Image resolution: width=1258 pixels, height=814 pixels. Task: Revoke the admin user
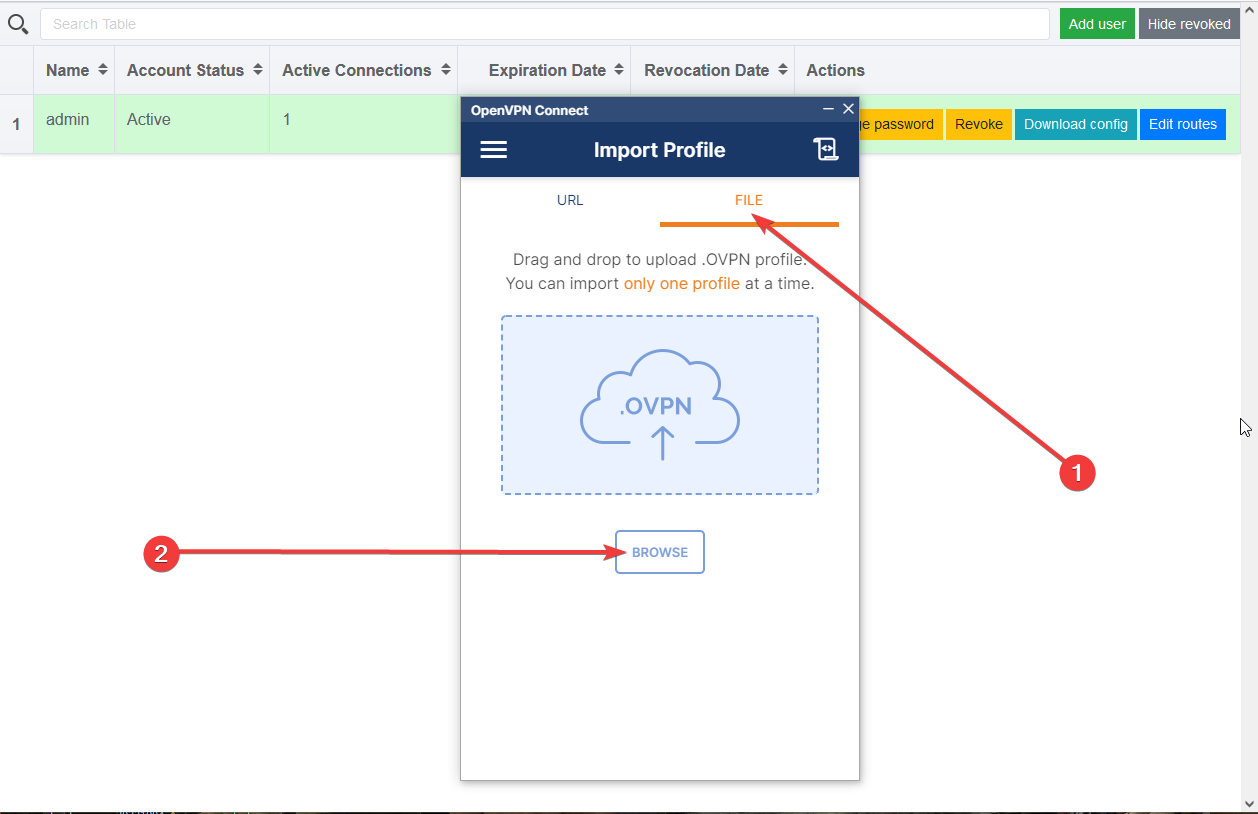(979, 124)
